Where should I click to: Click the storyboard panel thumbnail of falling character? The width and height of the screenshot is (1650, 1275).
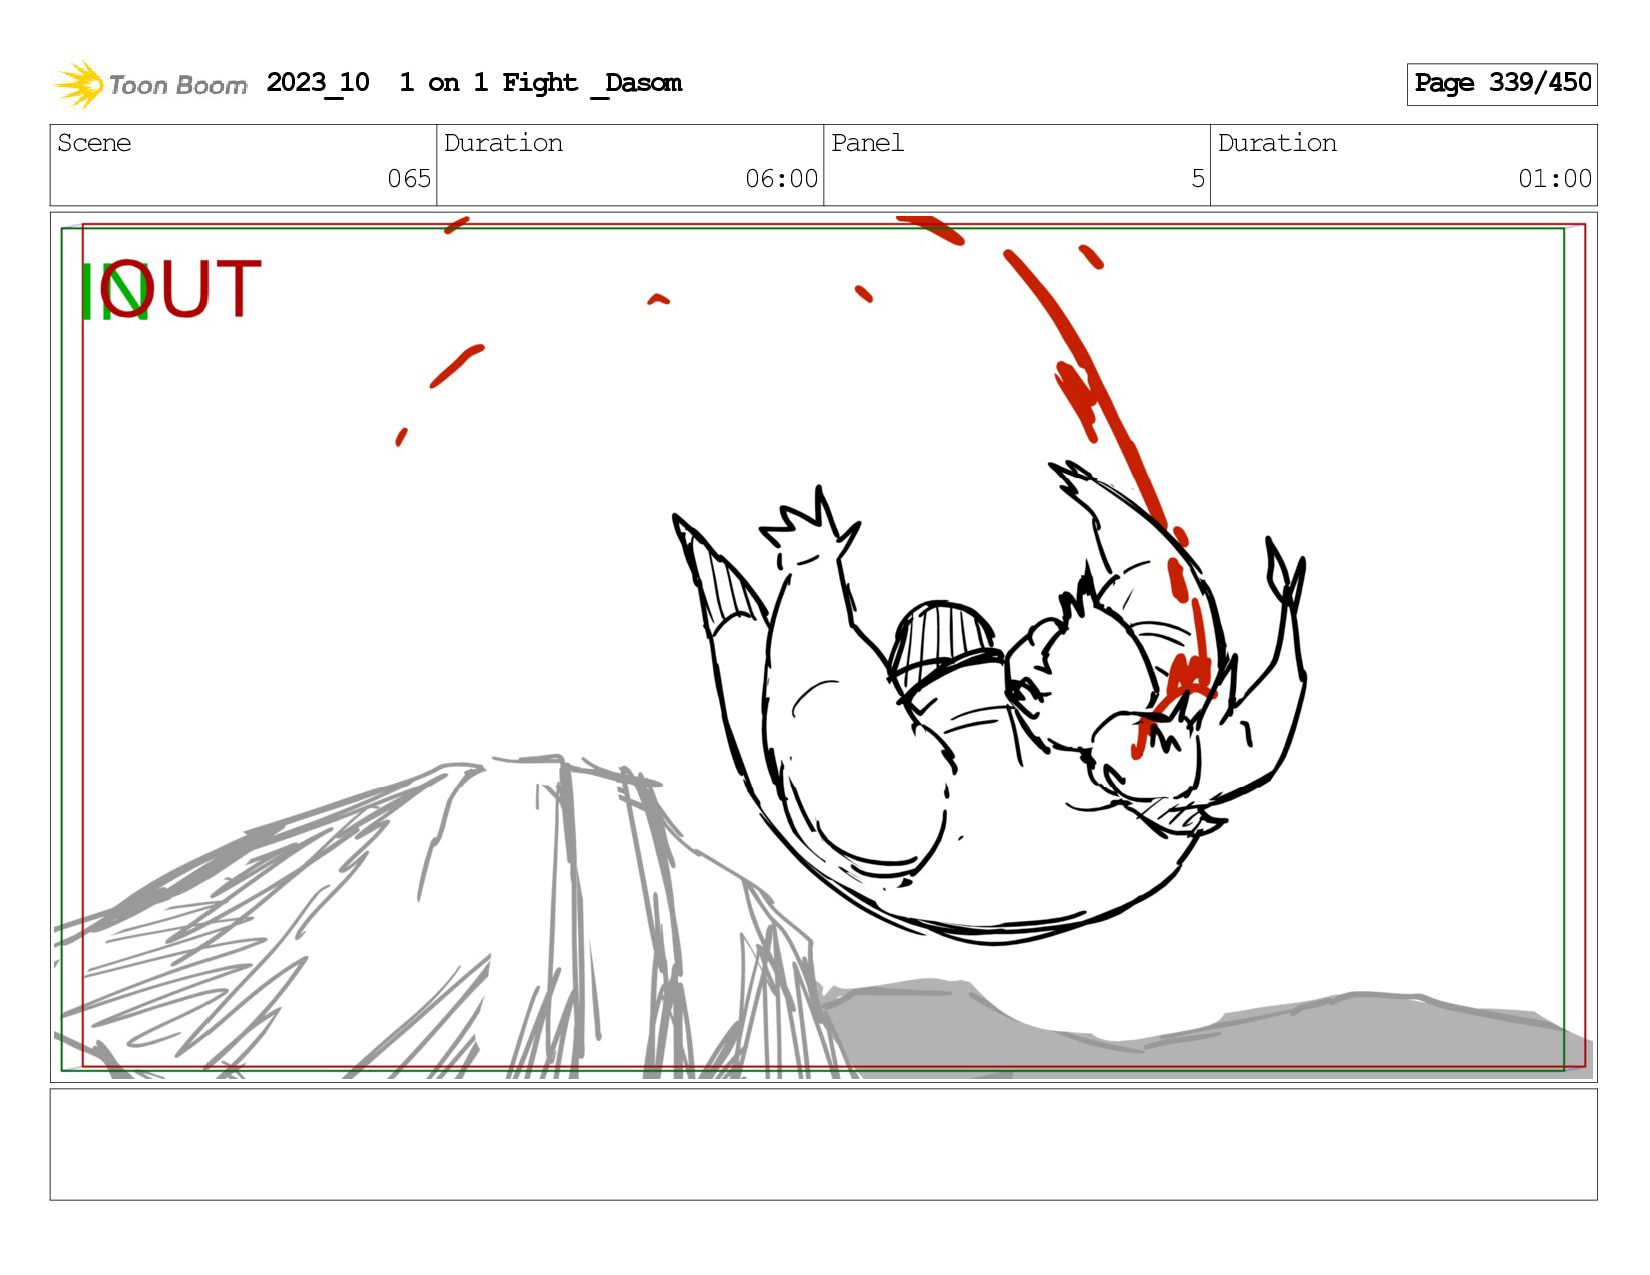[x=823, y=647]
